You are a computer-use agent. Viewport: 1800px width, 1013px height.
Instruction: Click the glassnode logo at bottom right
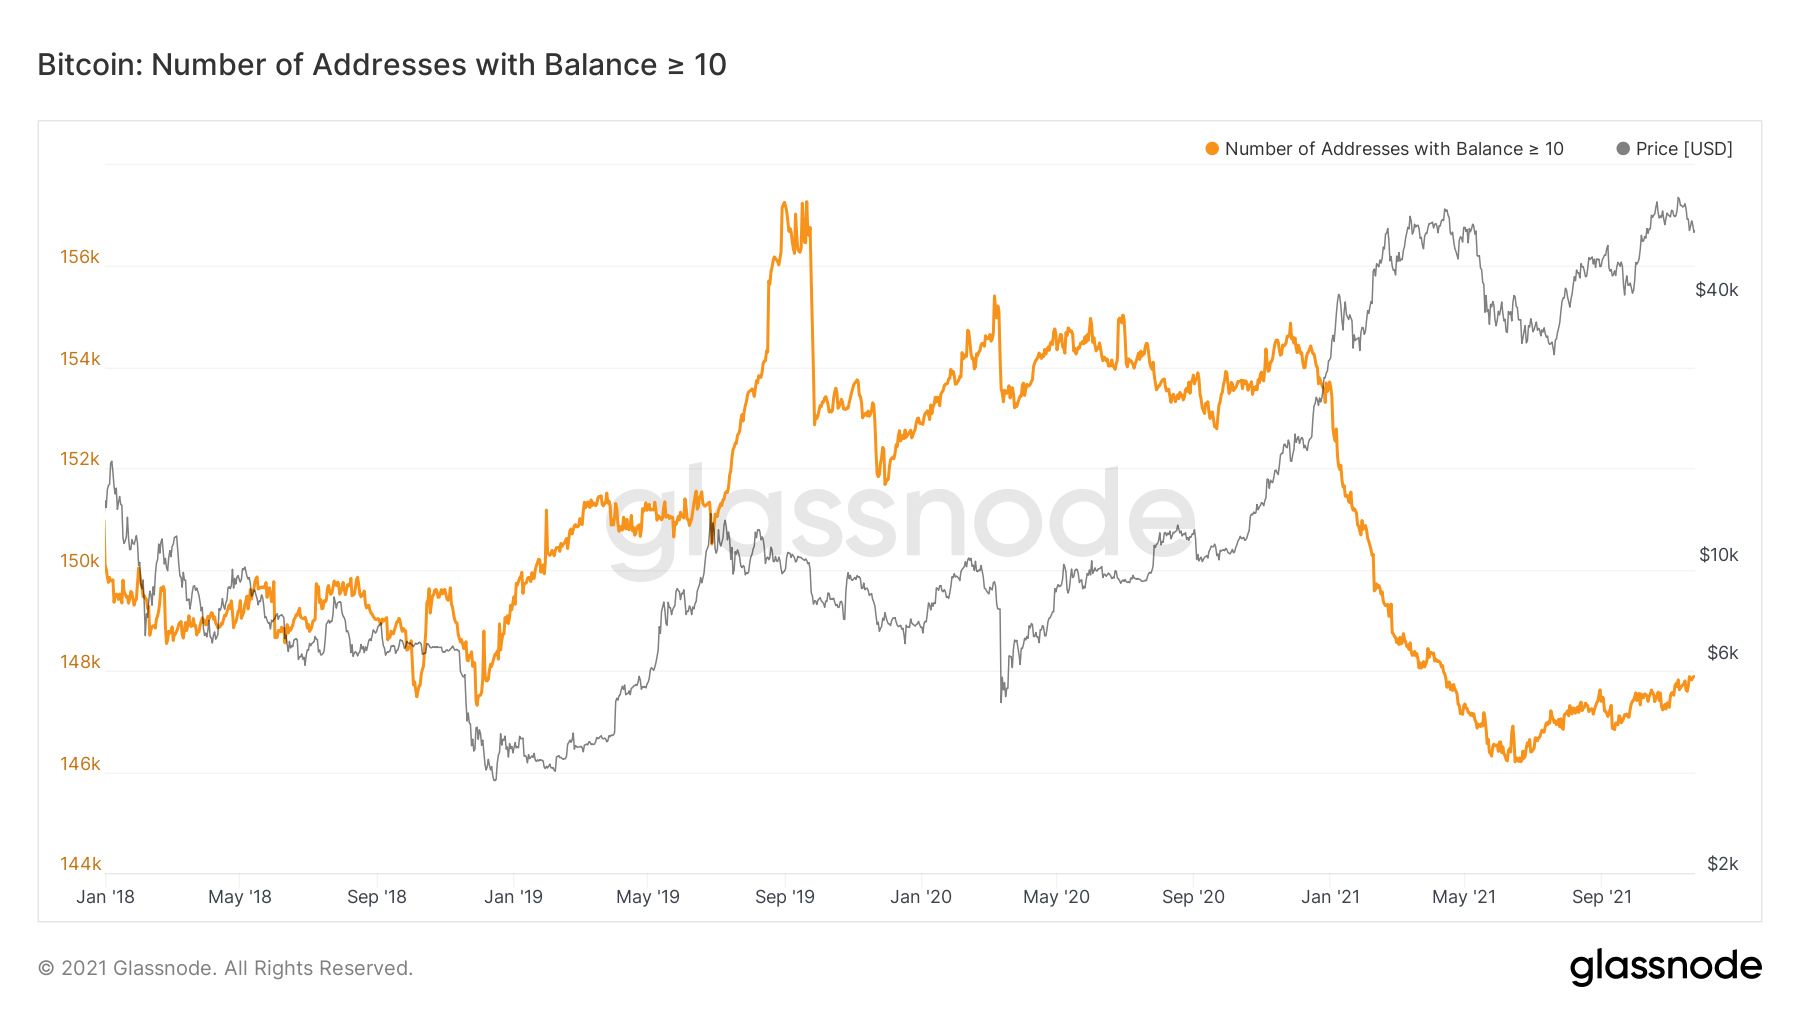pos(1665,967)
